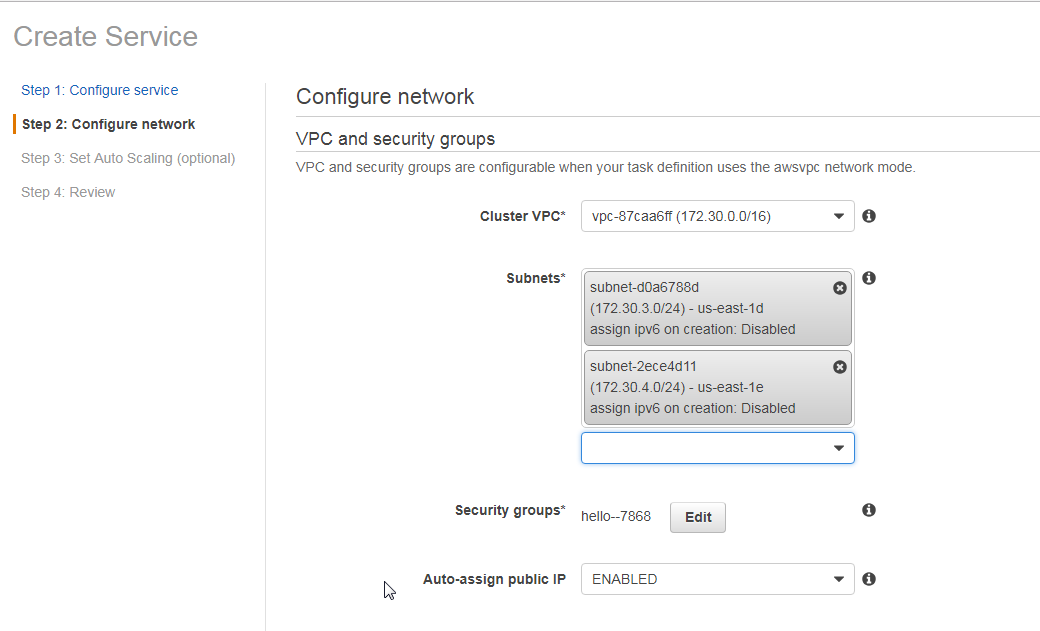Remove subnet-2ece4d11 from selected subnets
The height and width of the screenshot is (631, 1040).
point(840,367)
